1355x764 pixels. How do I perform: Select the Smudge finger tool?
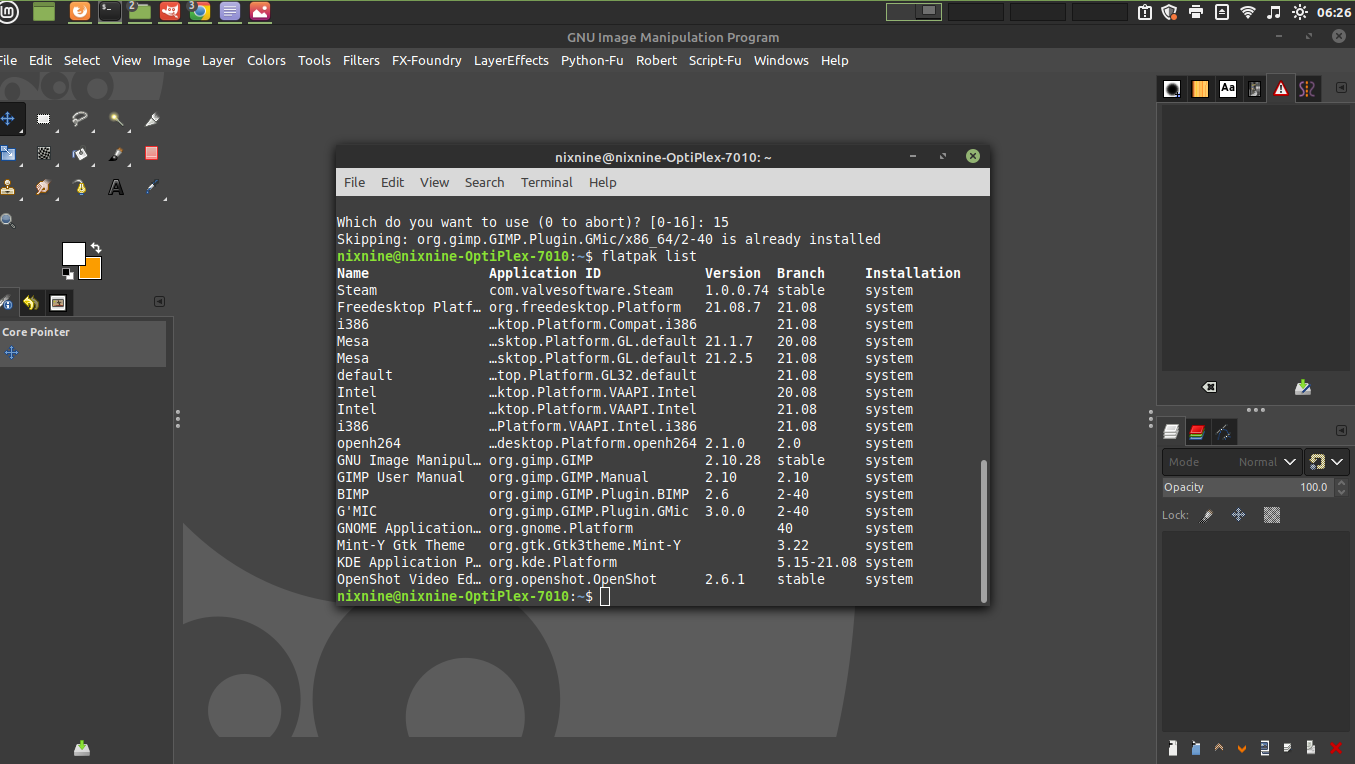point(44,187)
